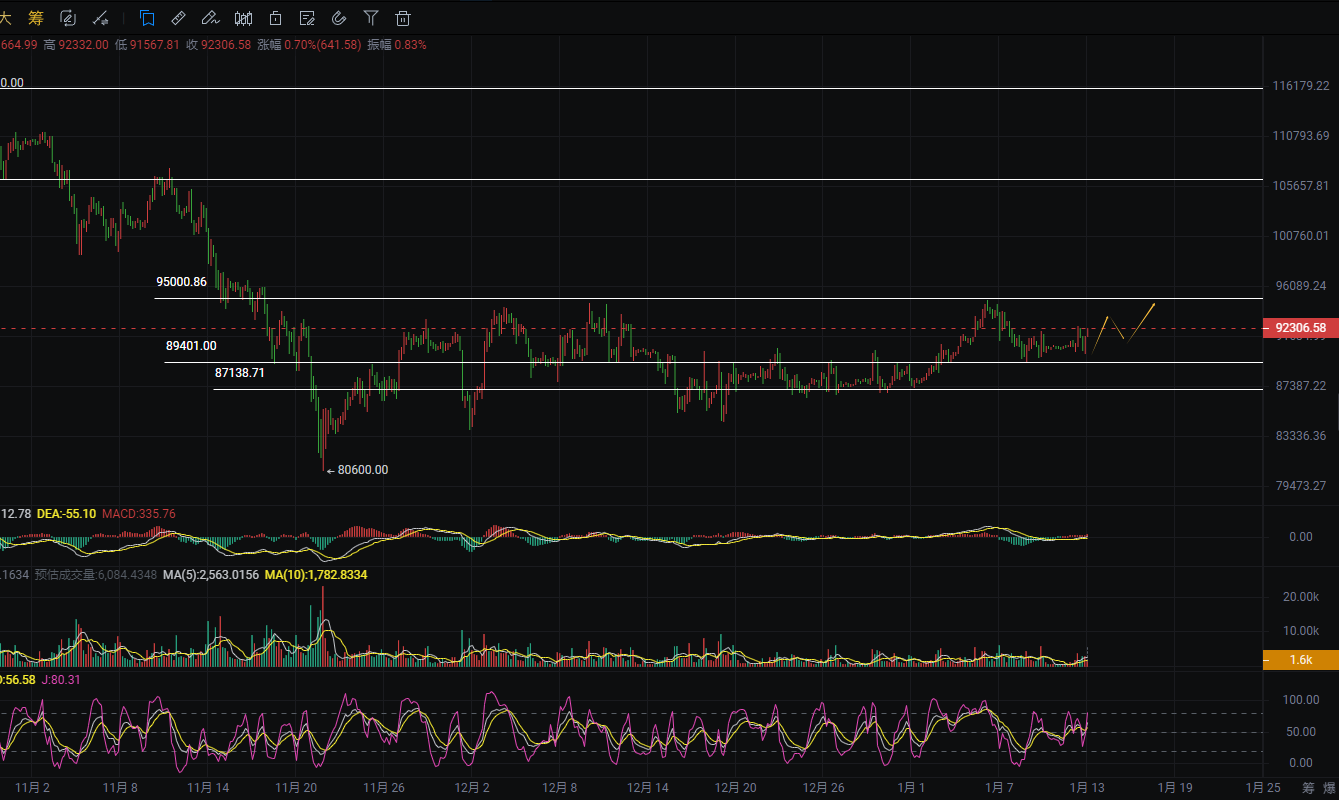1339x800 pixels.
Task: Click the funnel filter icon
Action: [371, 18]
